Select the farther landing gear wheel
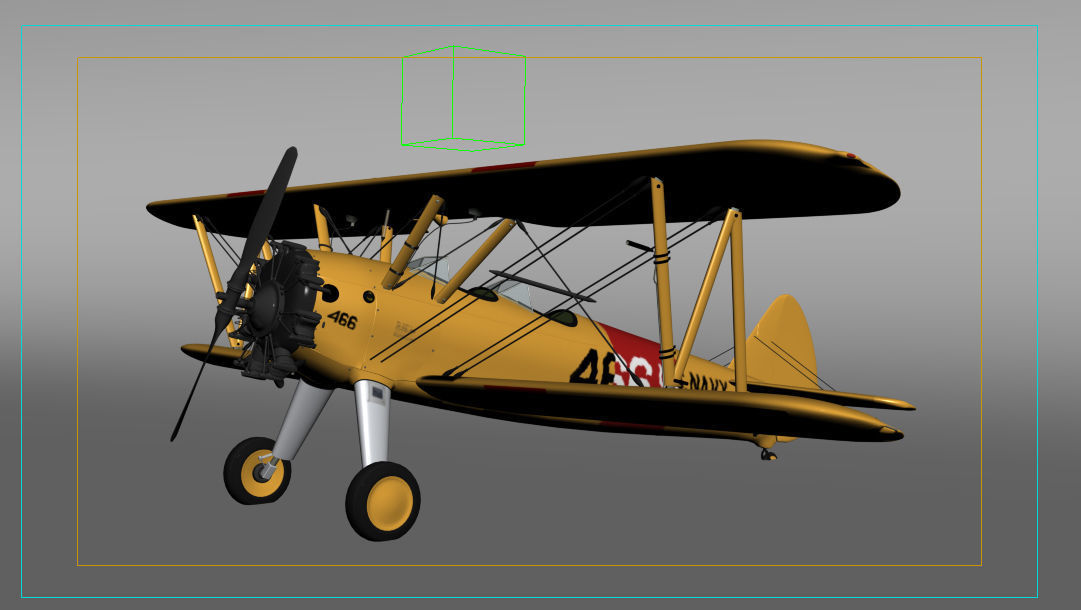The width and height of the screenshot is (1081, 610). coord(256,471)
